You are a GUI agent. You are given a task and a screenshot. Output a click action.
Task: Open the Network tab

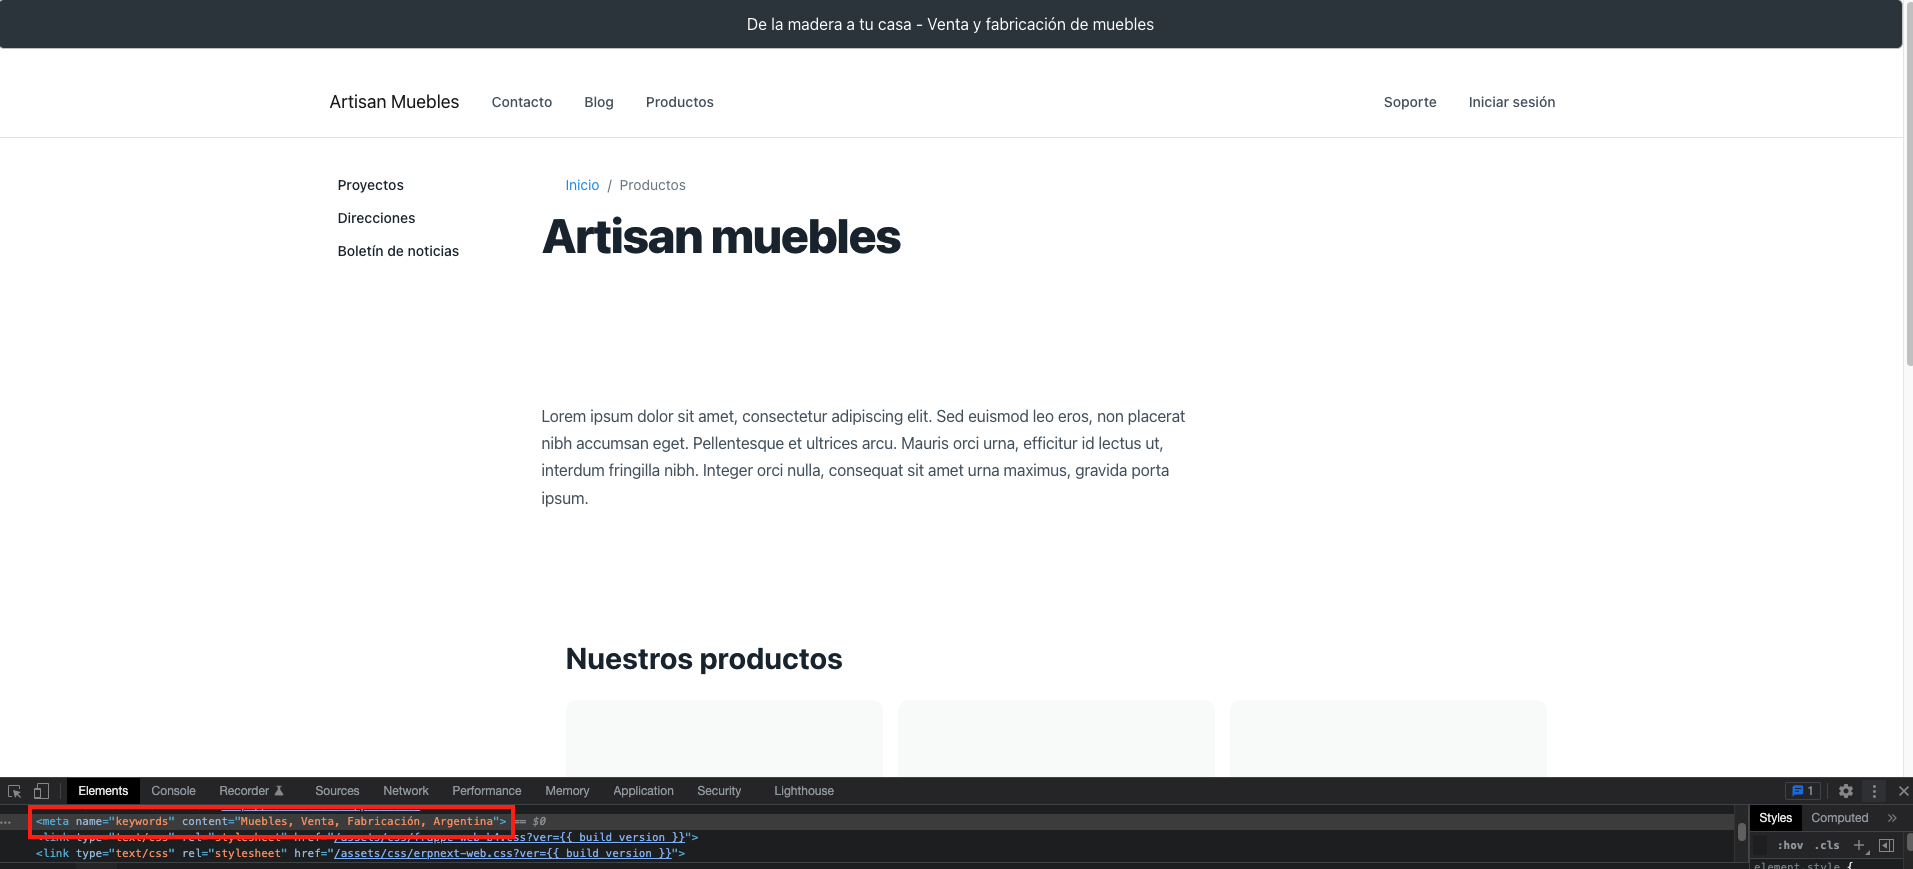pyautogui.click(x=406, y=791)
